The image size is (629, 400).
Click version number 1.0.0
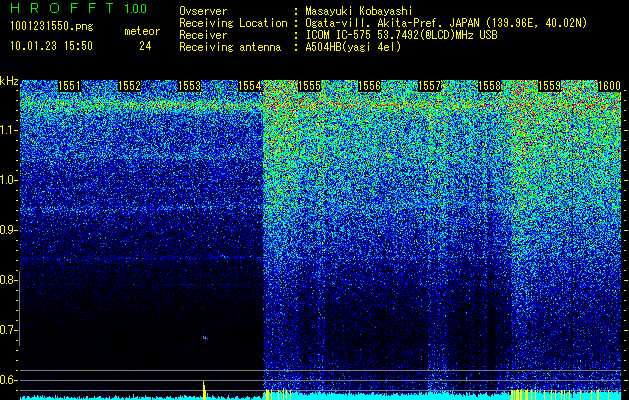135,9
